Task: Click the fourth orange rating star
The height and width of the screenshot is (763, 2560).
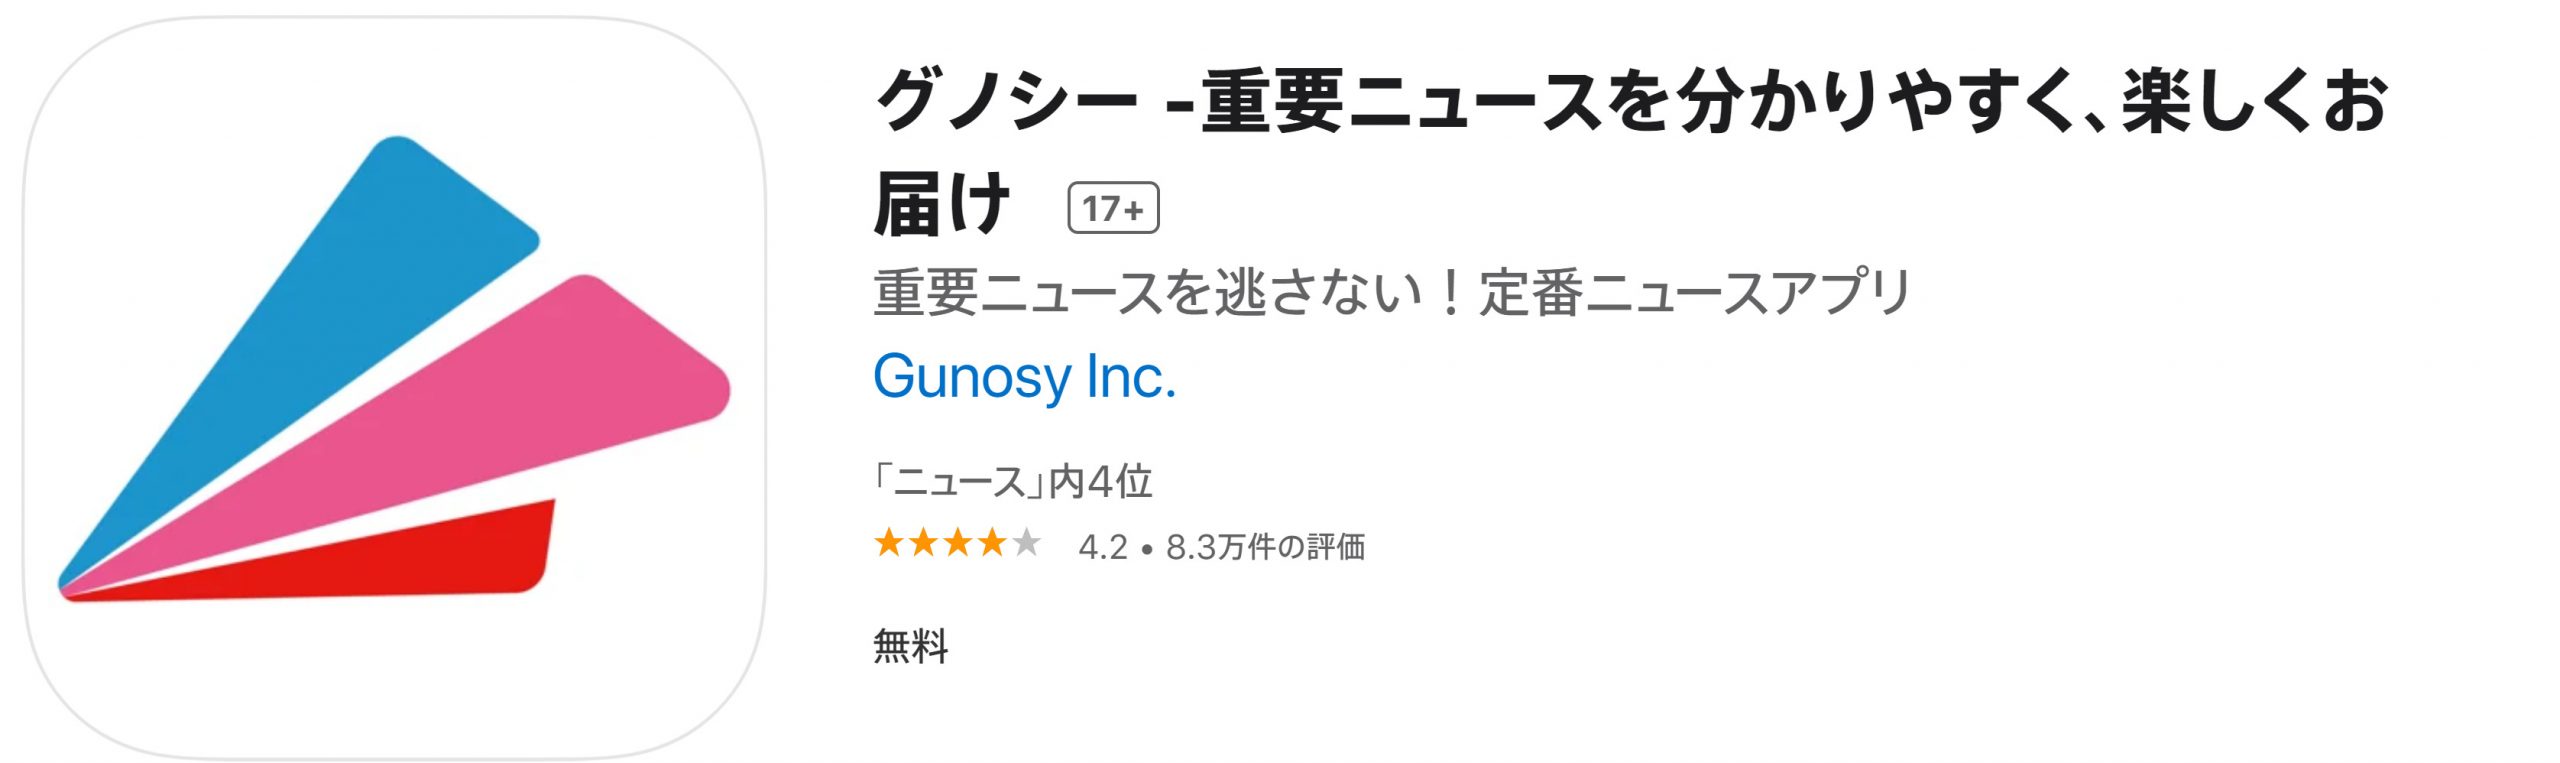Action: [x=992, y=544]
